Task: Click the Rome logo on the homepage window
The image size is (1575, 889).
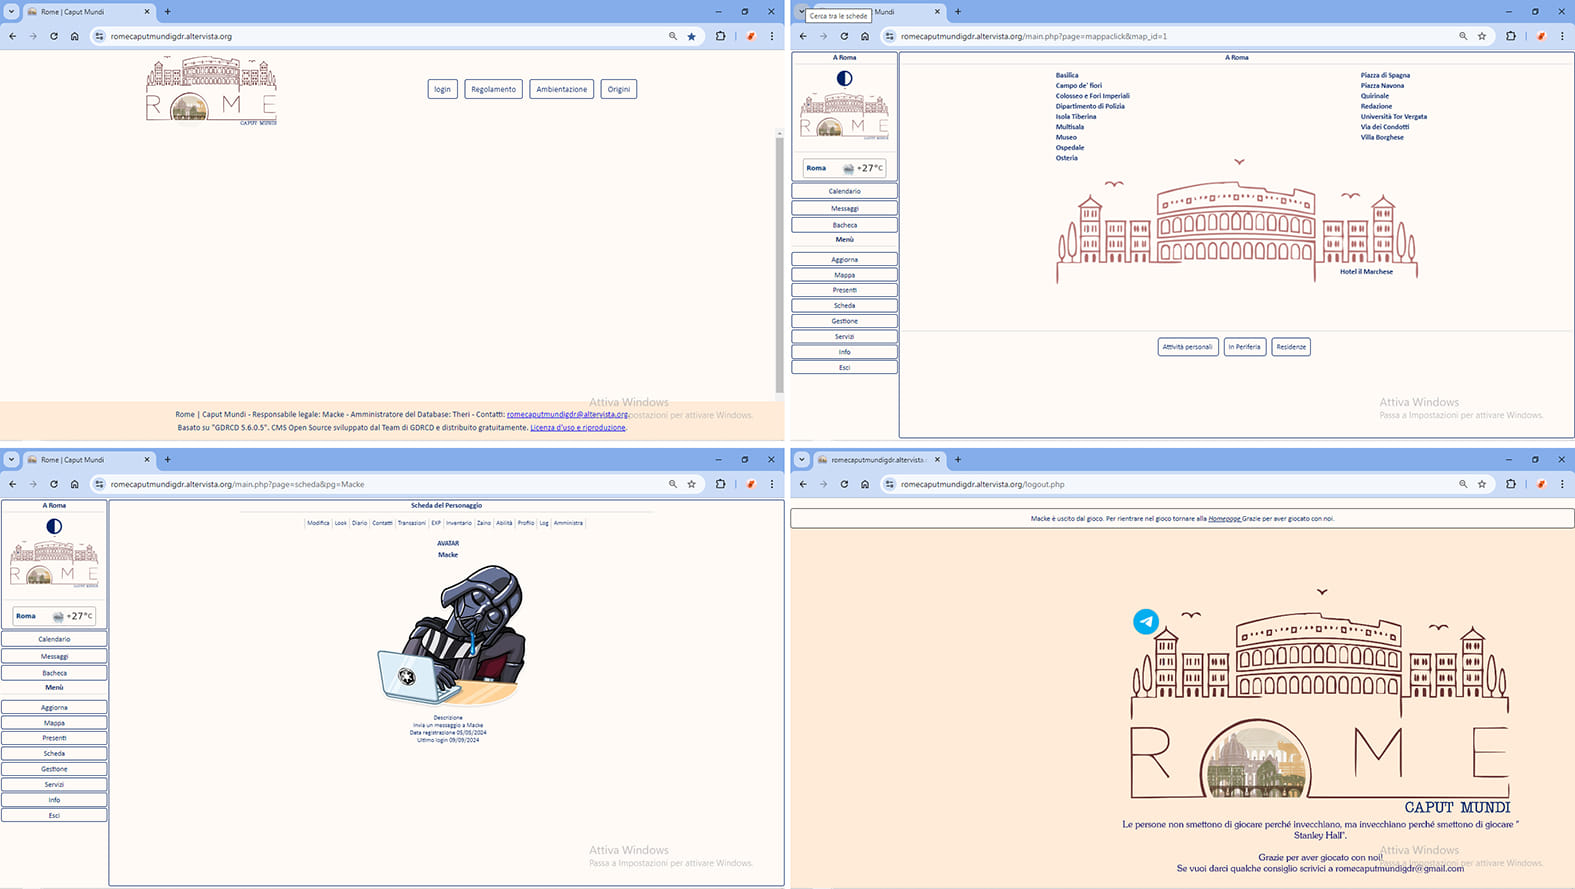Action: coord(211,91)
